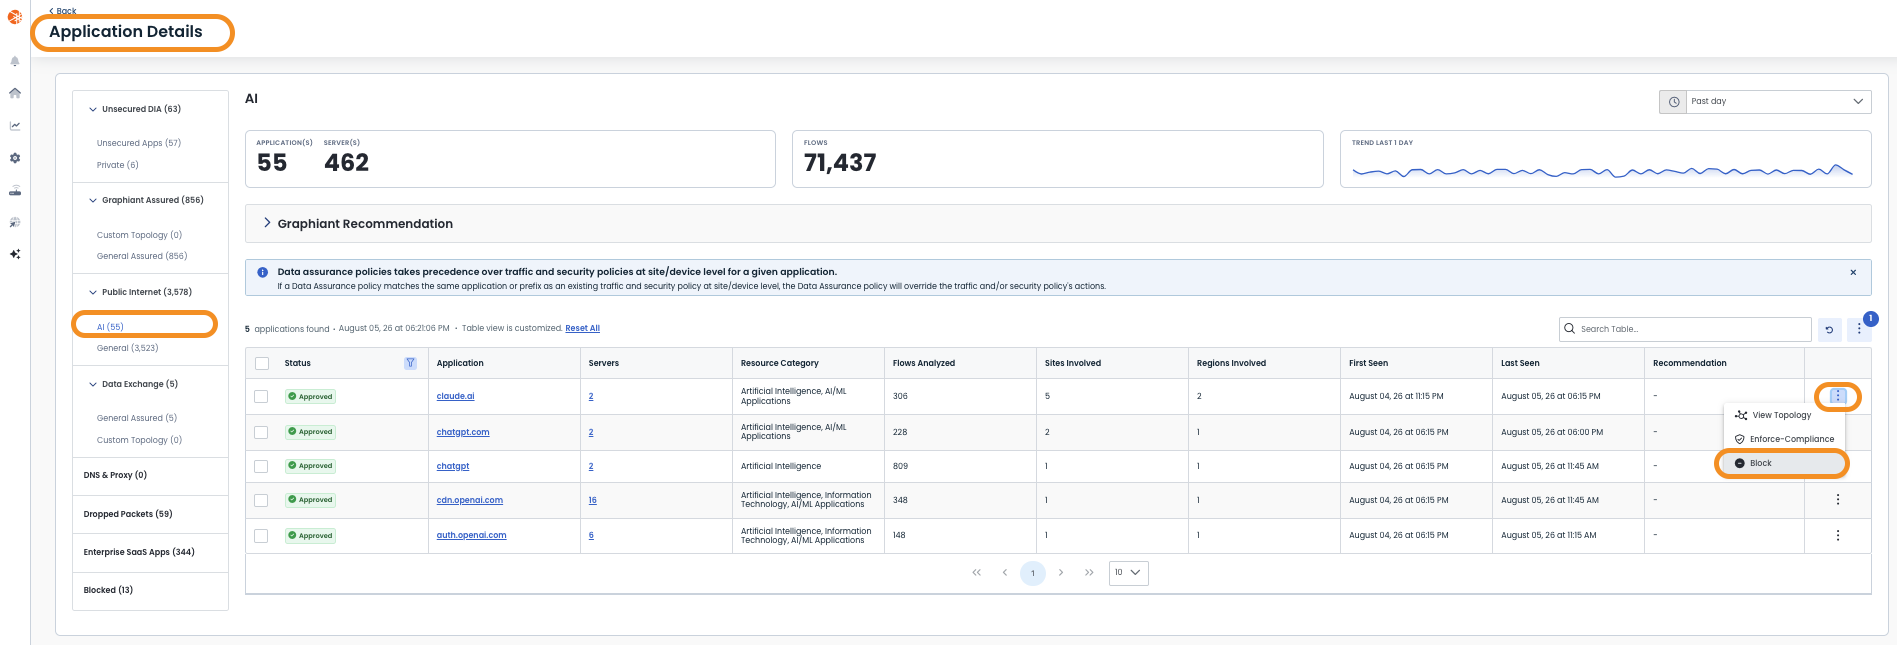Viewport: 1897px width, 645px height.
Task: Collapse the Data Exchange (5) group
Action: pyautogui.click(x=93, y=384)
